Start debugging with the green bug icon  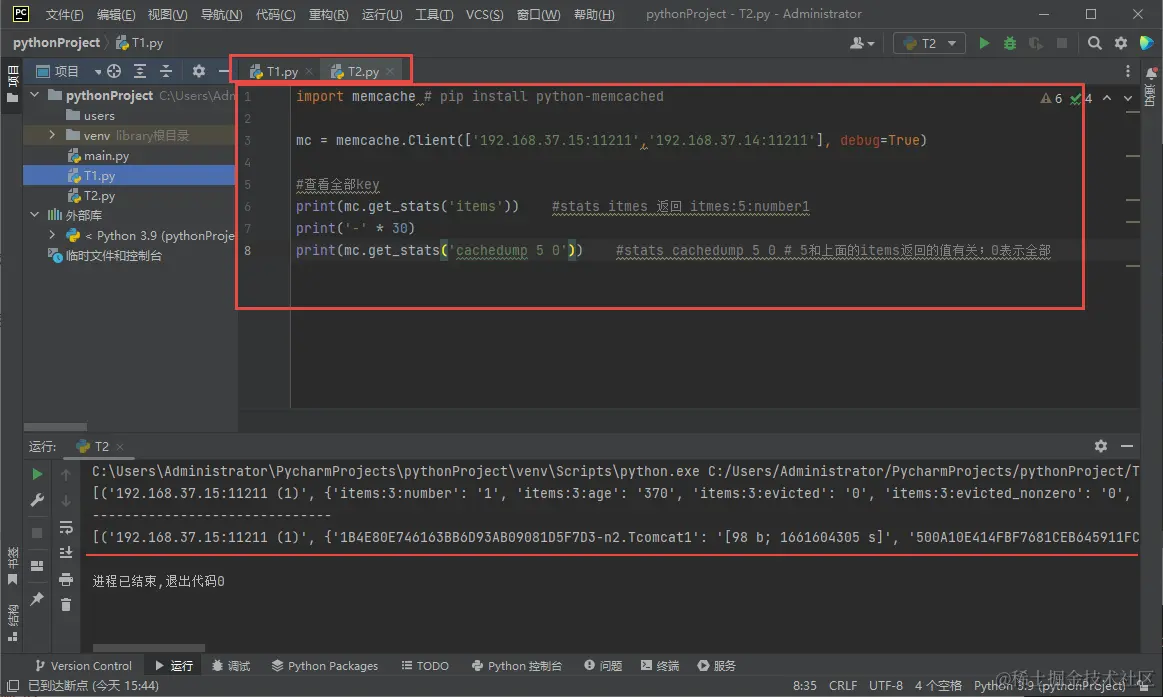coord(1009,43)
